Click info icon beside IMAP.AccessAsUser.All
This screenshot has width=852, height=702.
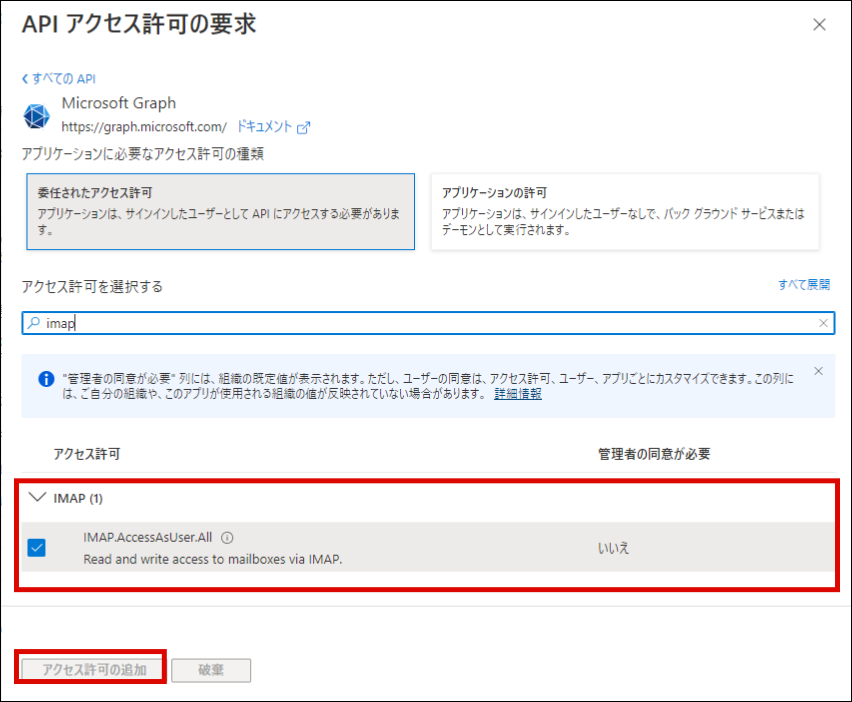tap(227, 538)
